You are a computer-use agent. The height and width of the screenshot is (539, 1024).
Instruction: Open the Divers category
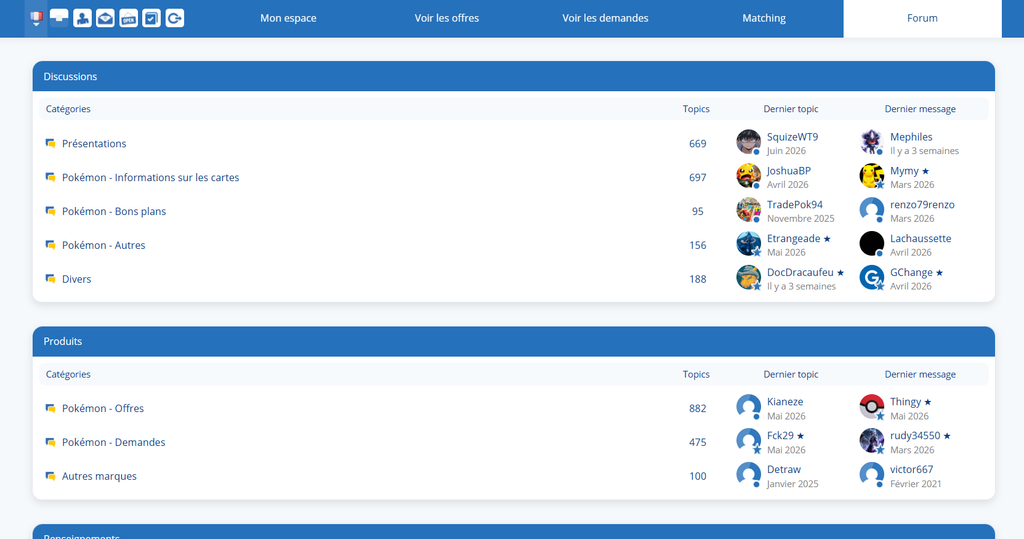[76, 280]
